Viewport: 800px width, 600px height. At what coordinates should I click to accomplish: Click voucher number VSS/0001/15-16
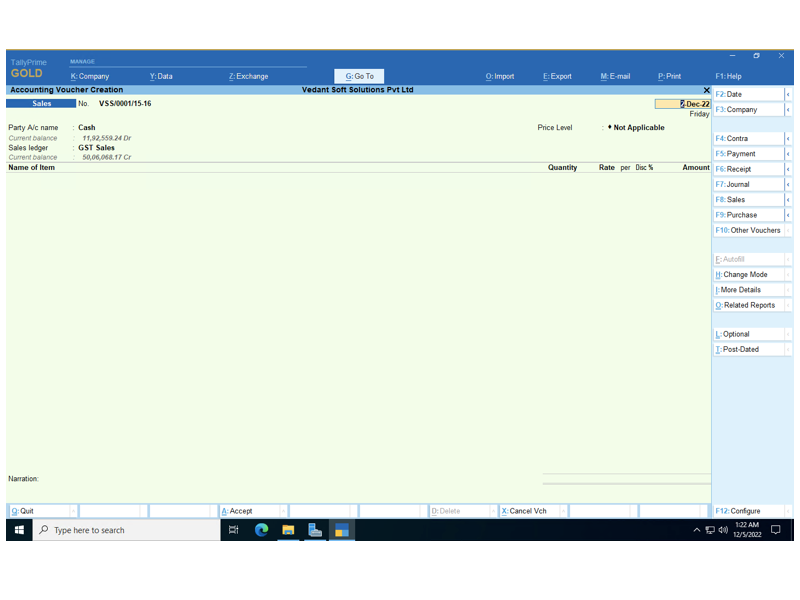(125, 104)
